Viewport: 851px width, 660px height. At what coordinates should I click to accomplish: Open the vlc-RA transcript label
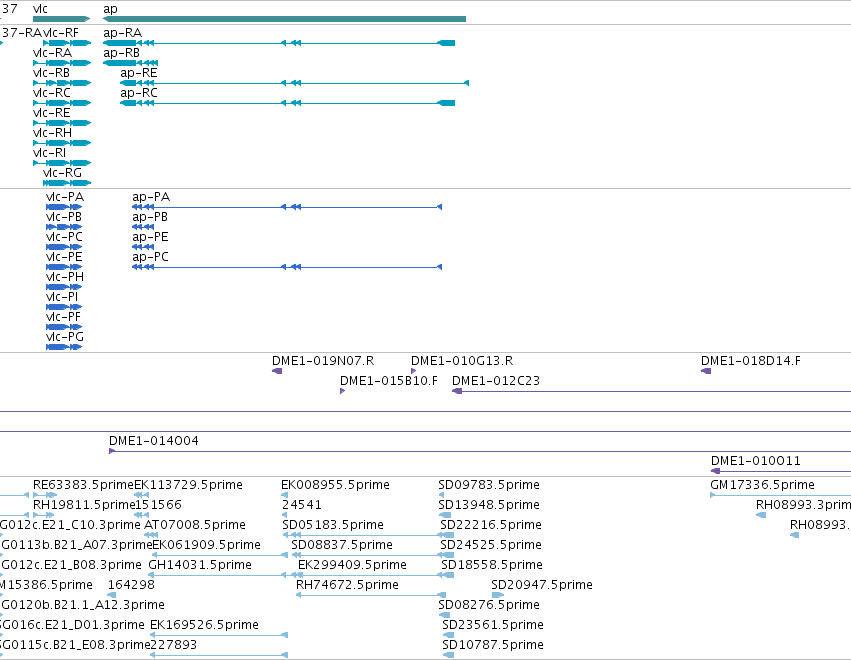point(52,53)
